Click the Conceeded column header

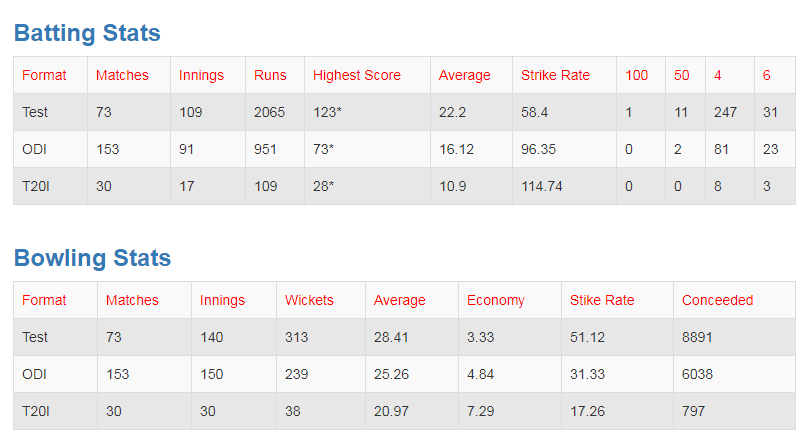(717, 300)
